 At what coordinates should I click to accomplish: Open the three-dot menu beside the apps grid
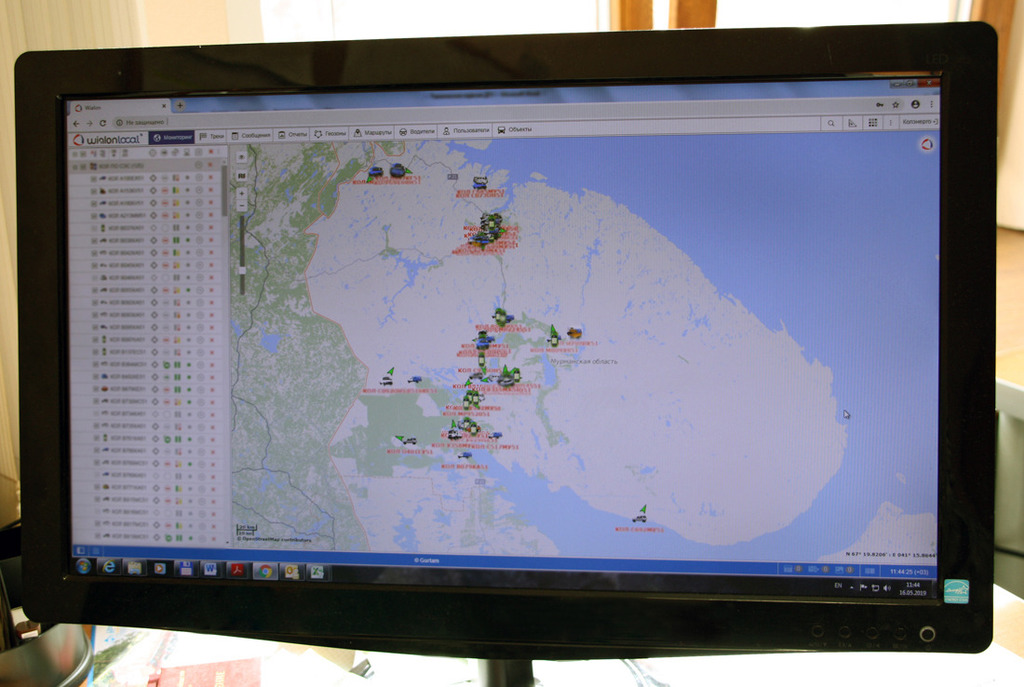pos(890,123)
